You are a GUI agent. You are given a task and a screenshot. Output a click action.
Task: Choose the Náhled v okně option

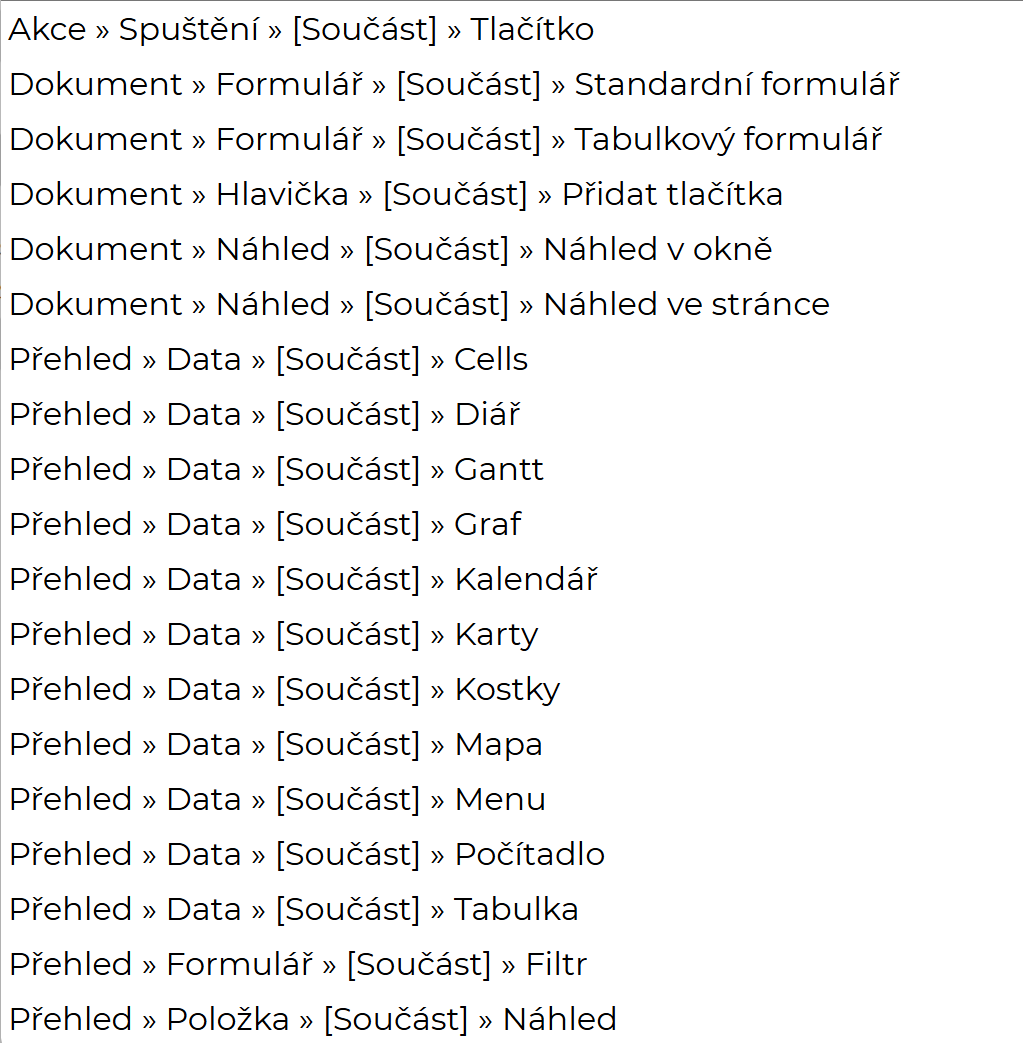pyautogui.click(x=390, y=250)
